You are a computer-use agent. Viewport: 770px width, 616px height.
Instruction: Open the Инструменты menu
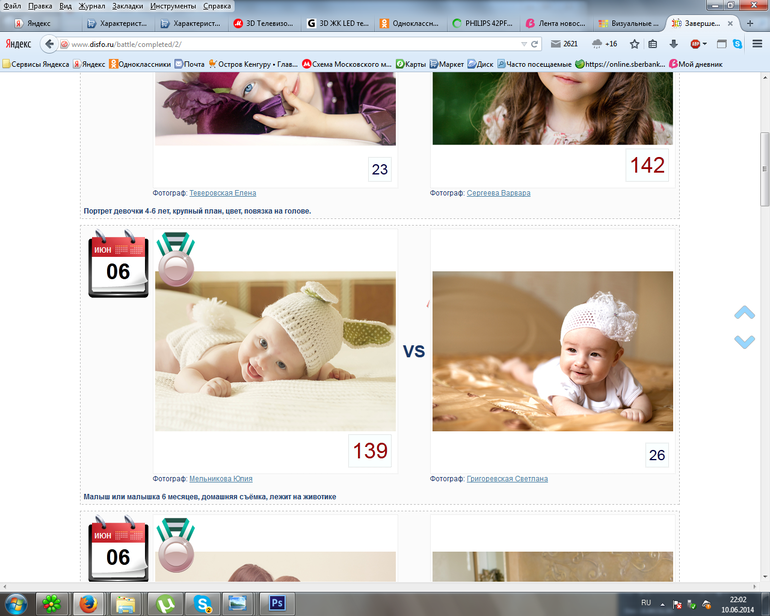pyautogui.click(x=172, y=6)
